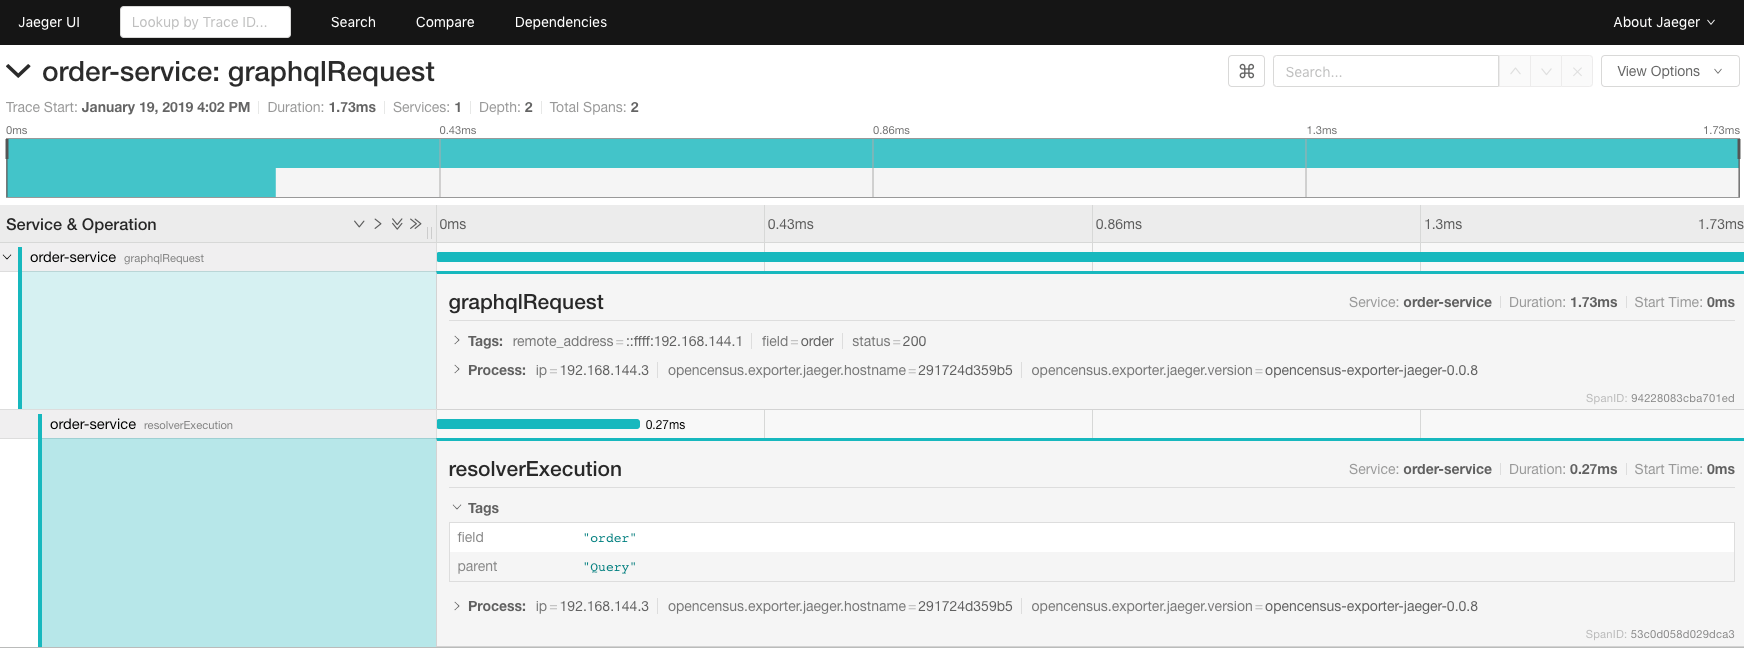Expand one level with single down chevron

[x=359, y=224]
